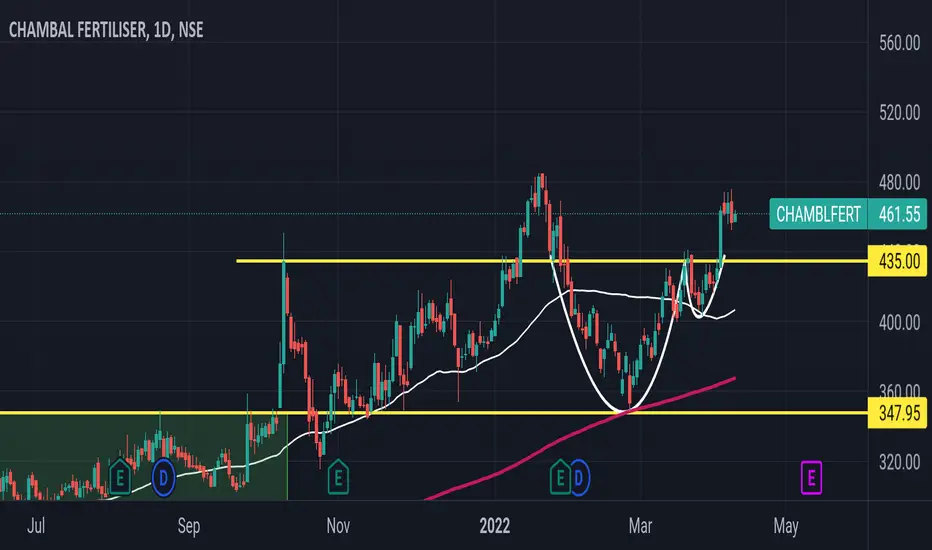Click the blue dividend D marker near February 2022
Image resolution: width=932 pixels, height=550 pixels.
579,477
